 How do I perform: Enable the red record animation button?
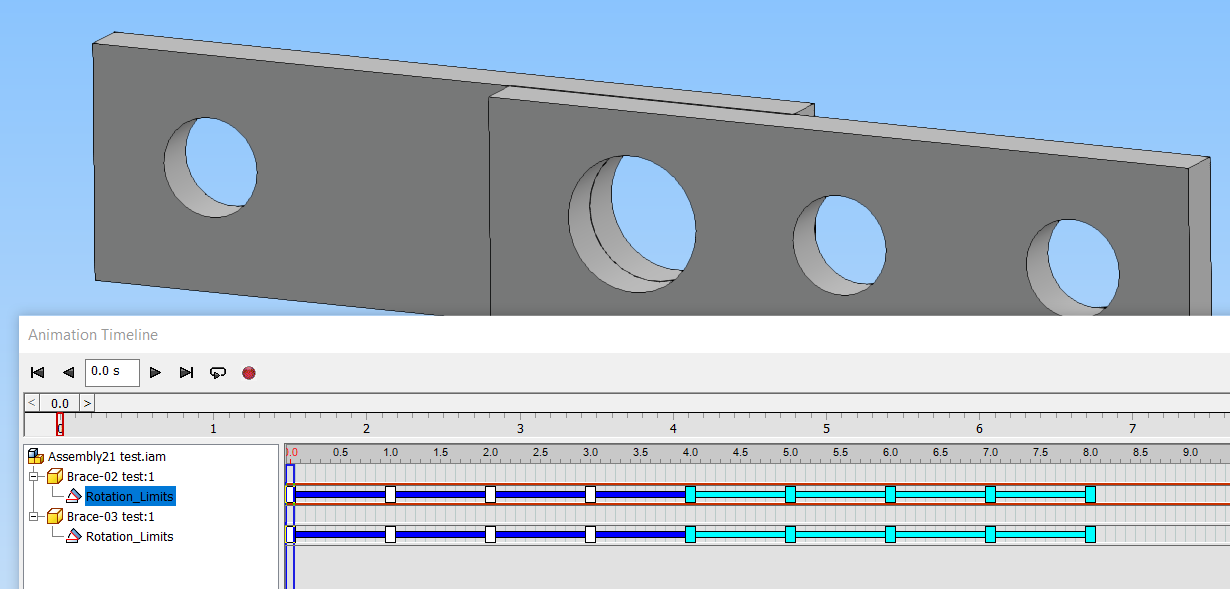(249, 372)
